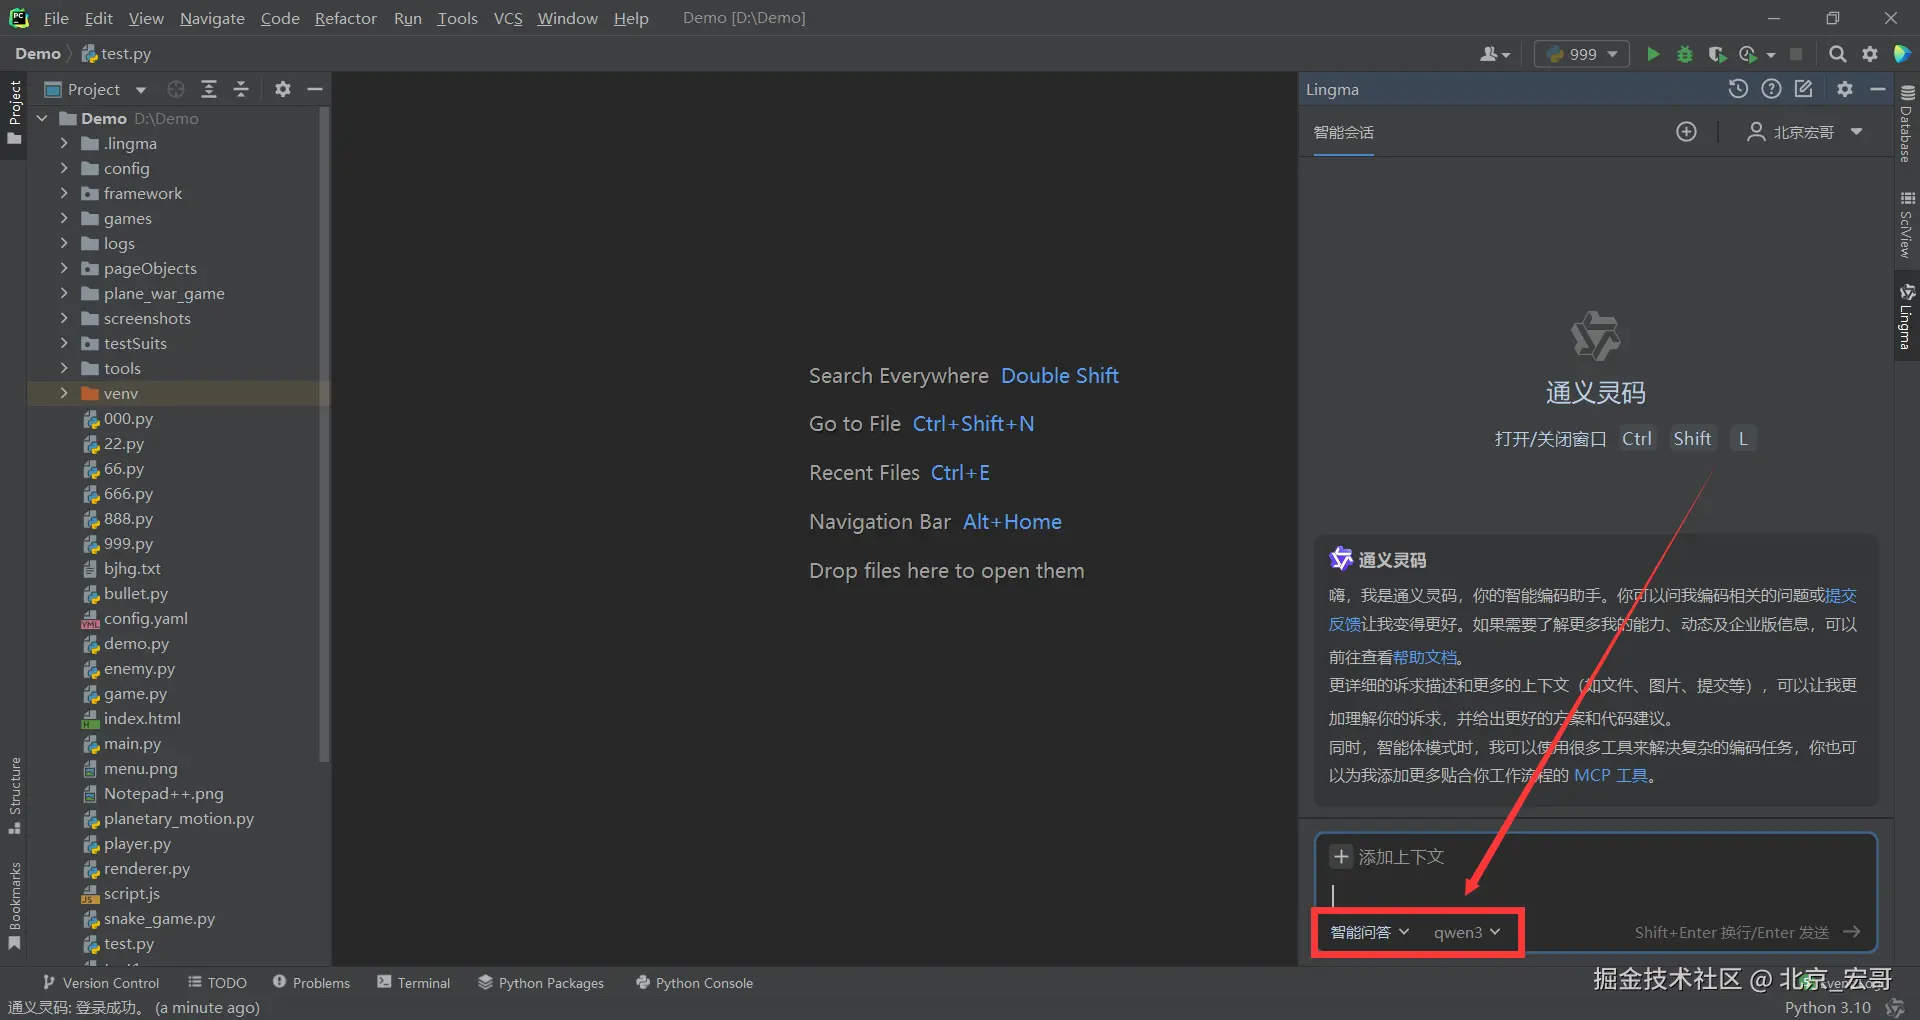1920x1020 pixels.
Task: Click the MCP 工具 link
Action: [x=1611, y=775]
